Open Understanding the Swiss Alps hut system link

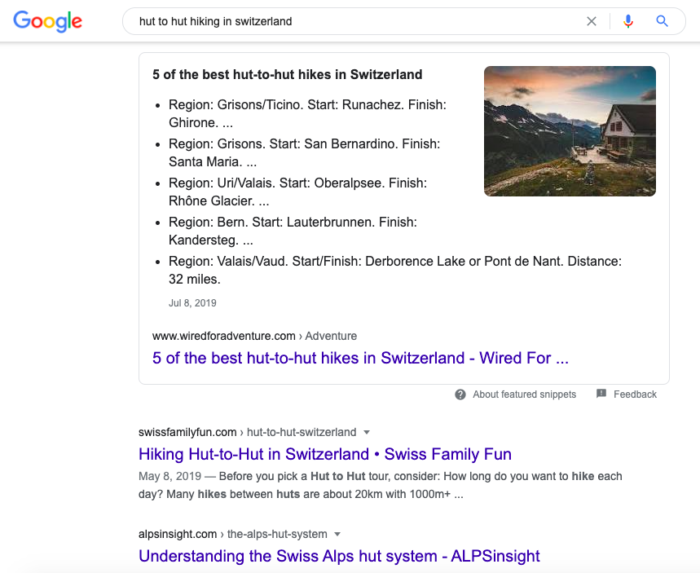339,556
